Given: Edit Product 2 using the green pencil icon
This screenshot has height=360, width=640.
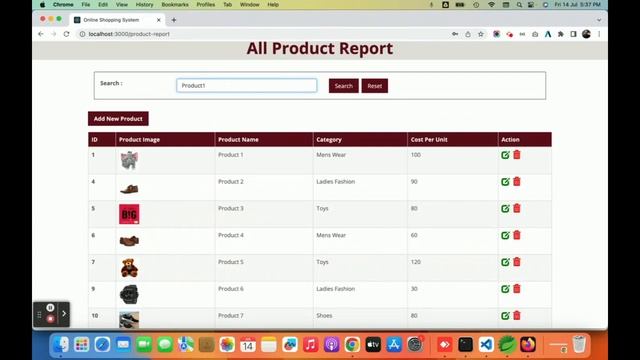Looking at the screenshot, I should coord(505,182).
